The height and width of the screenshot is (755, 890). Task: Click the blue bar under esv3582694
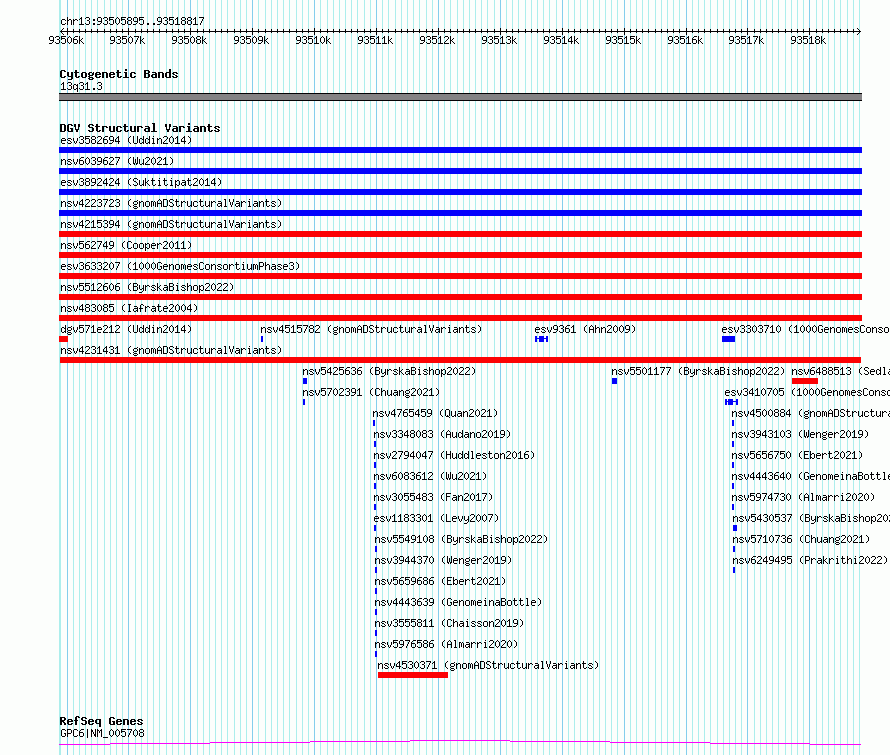click(x=460, y=150)
